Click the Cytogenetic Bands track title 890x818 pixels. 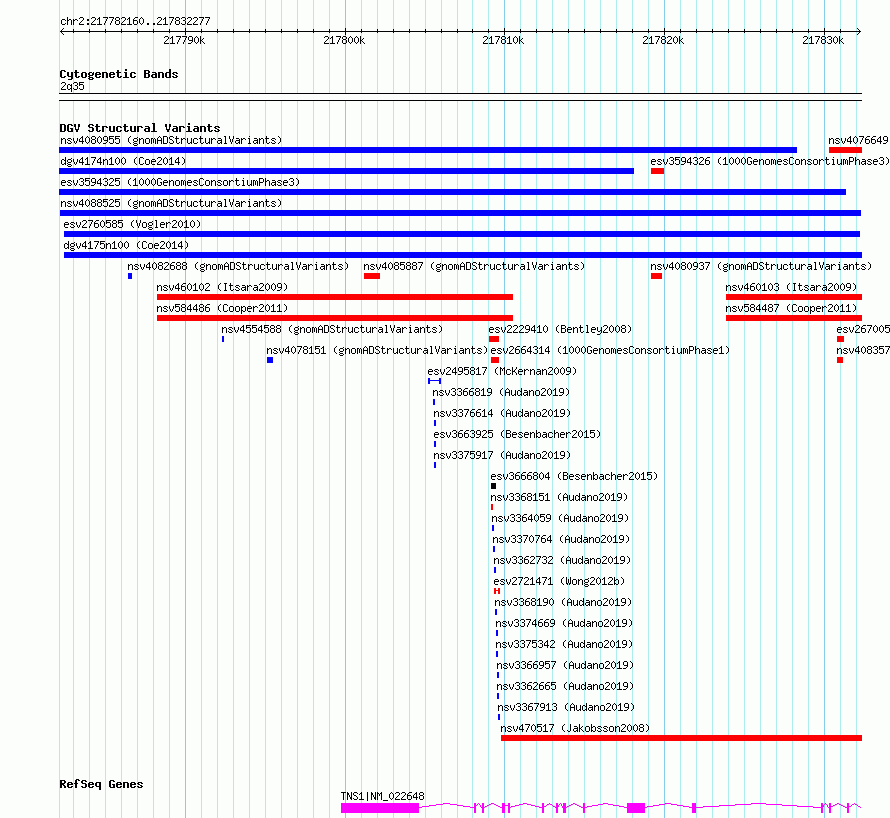click(x=119, y=74)
